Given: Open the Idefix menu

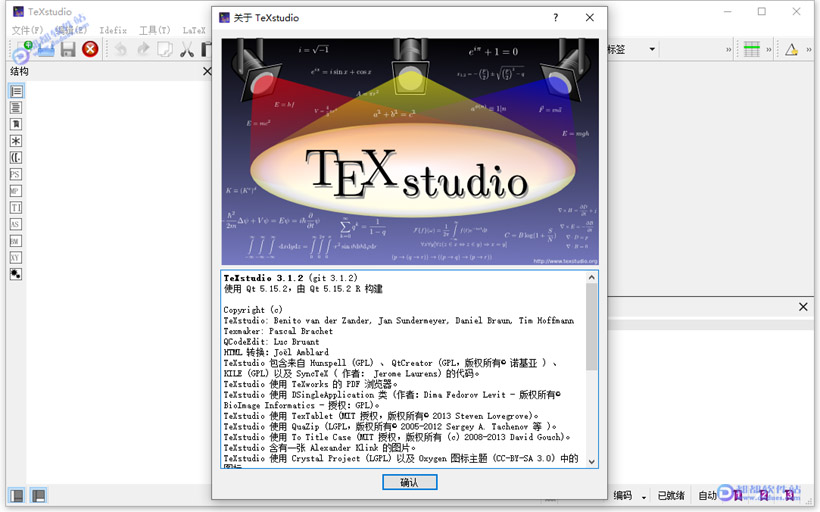Looking at the screenshot, I should pyautogui.click(x=113, y=30).
